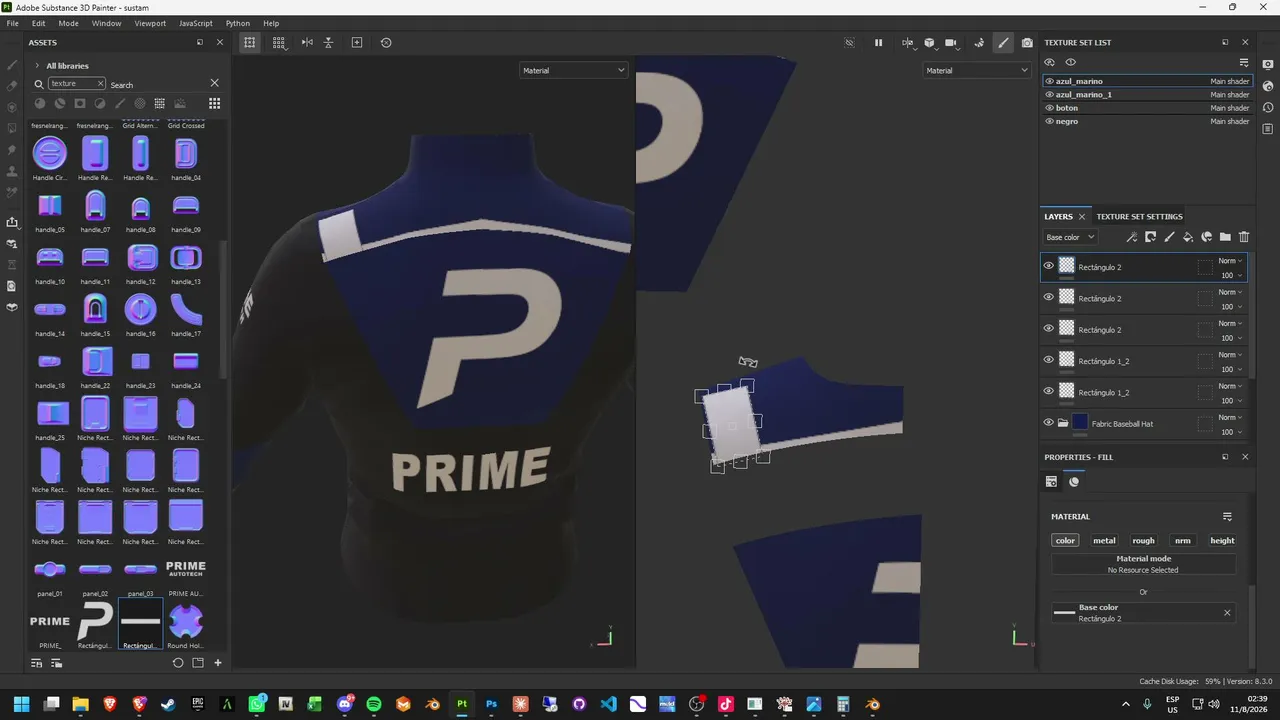Pause the viewport rendering
Image resolution: width=1280 pixels, height=720 pixels.
878,43
